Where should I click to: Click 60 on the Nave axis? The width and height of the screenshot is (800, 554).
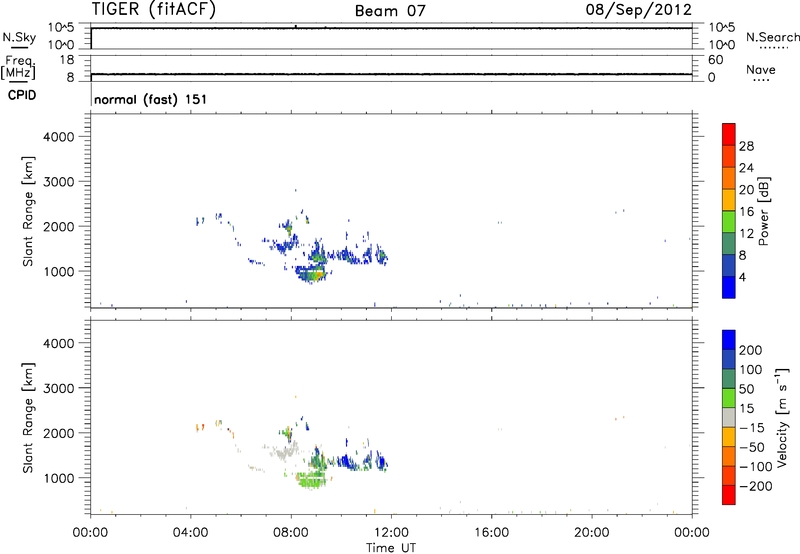pyautogui.click(x=716, y=60)
